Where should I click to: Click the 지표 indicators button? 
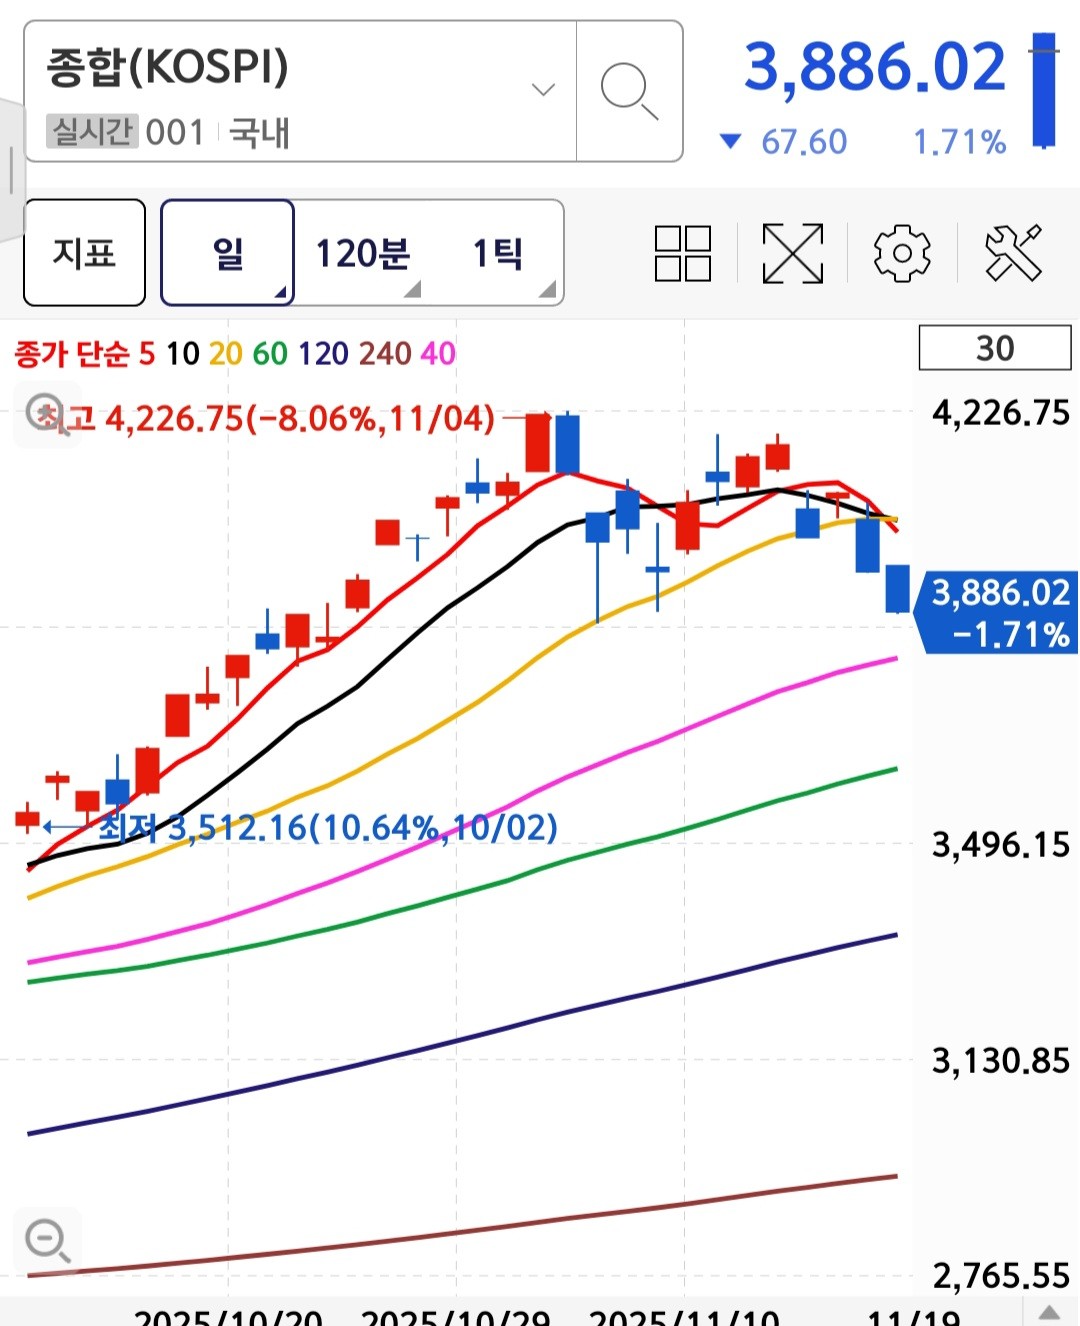tap(84, 253)
